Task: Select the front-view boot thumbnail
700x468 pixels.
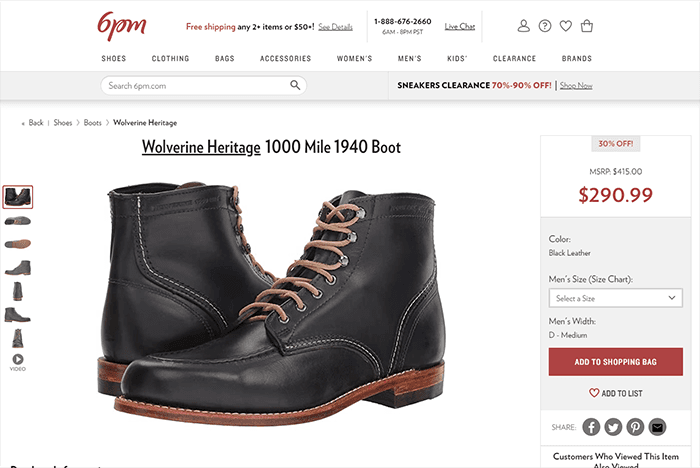Action: click(x=17, y=338)
